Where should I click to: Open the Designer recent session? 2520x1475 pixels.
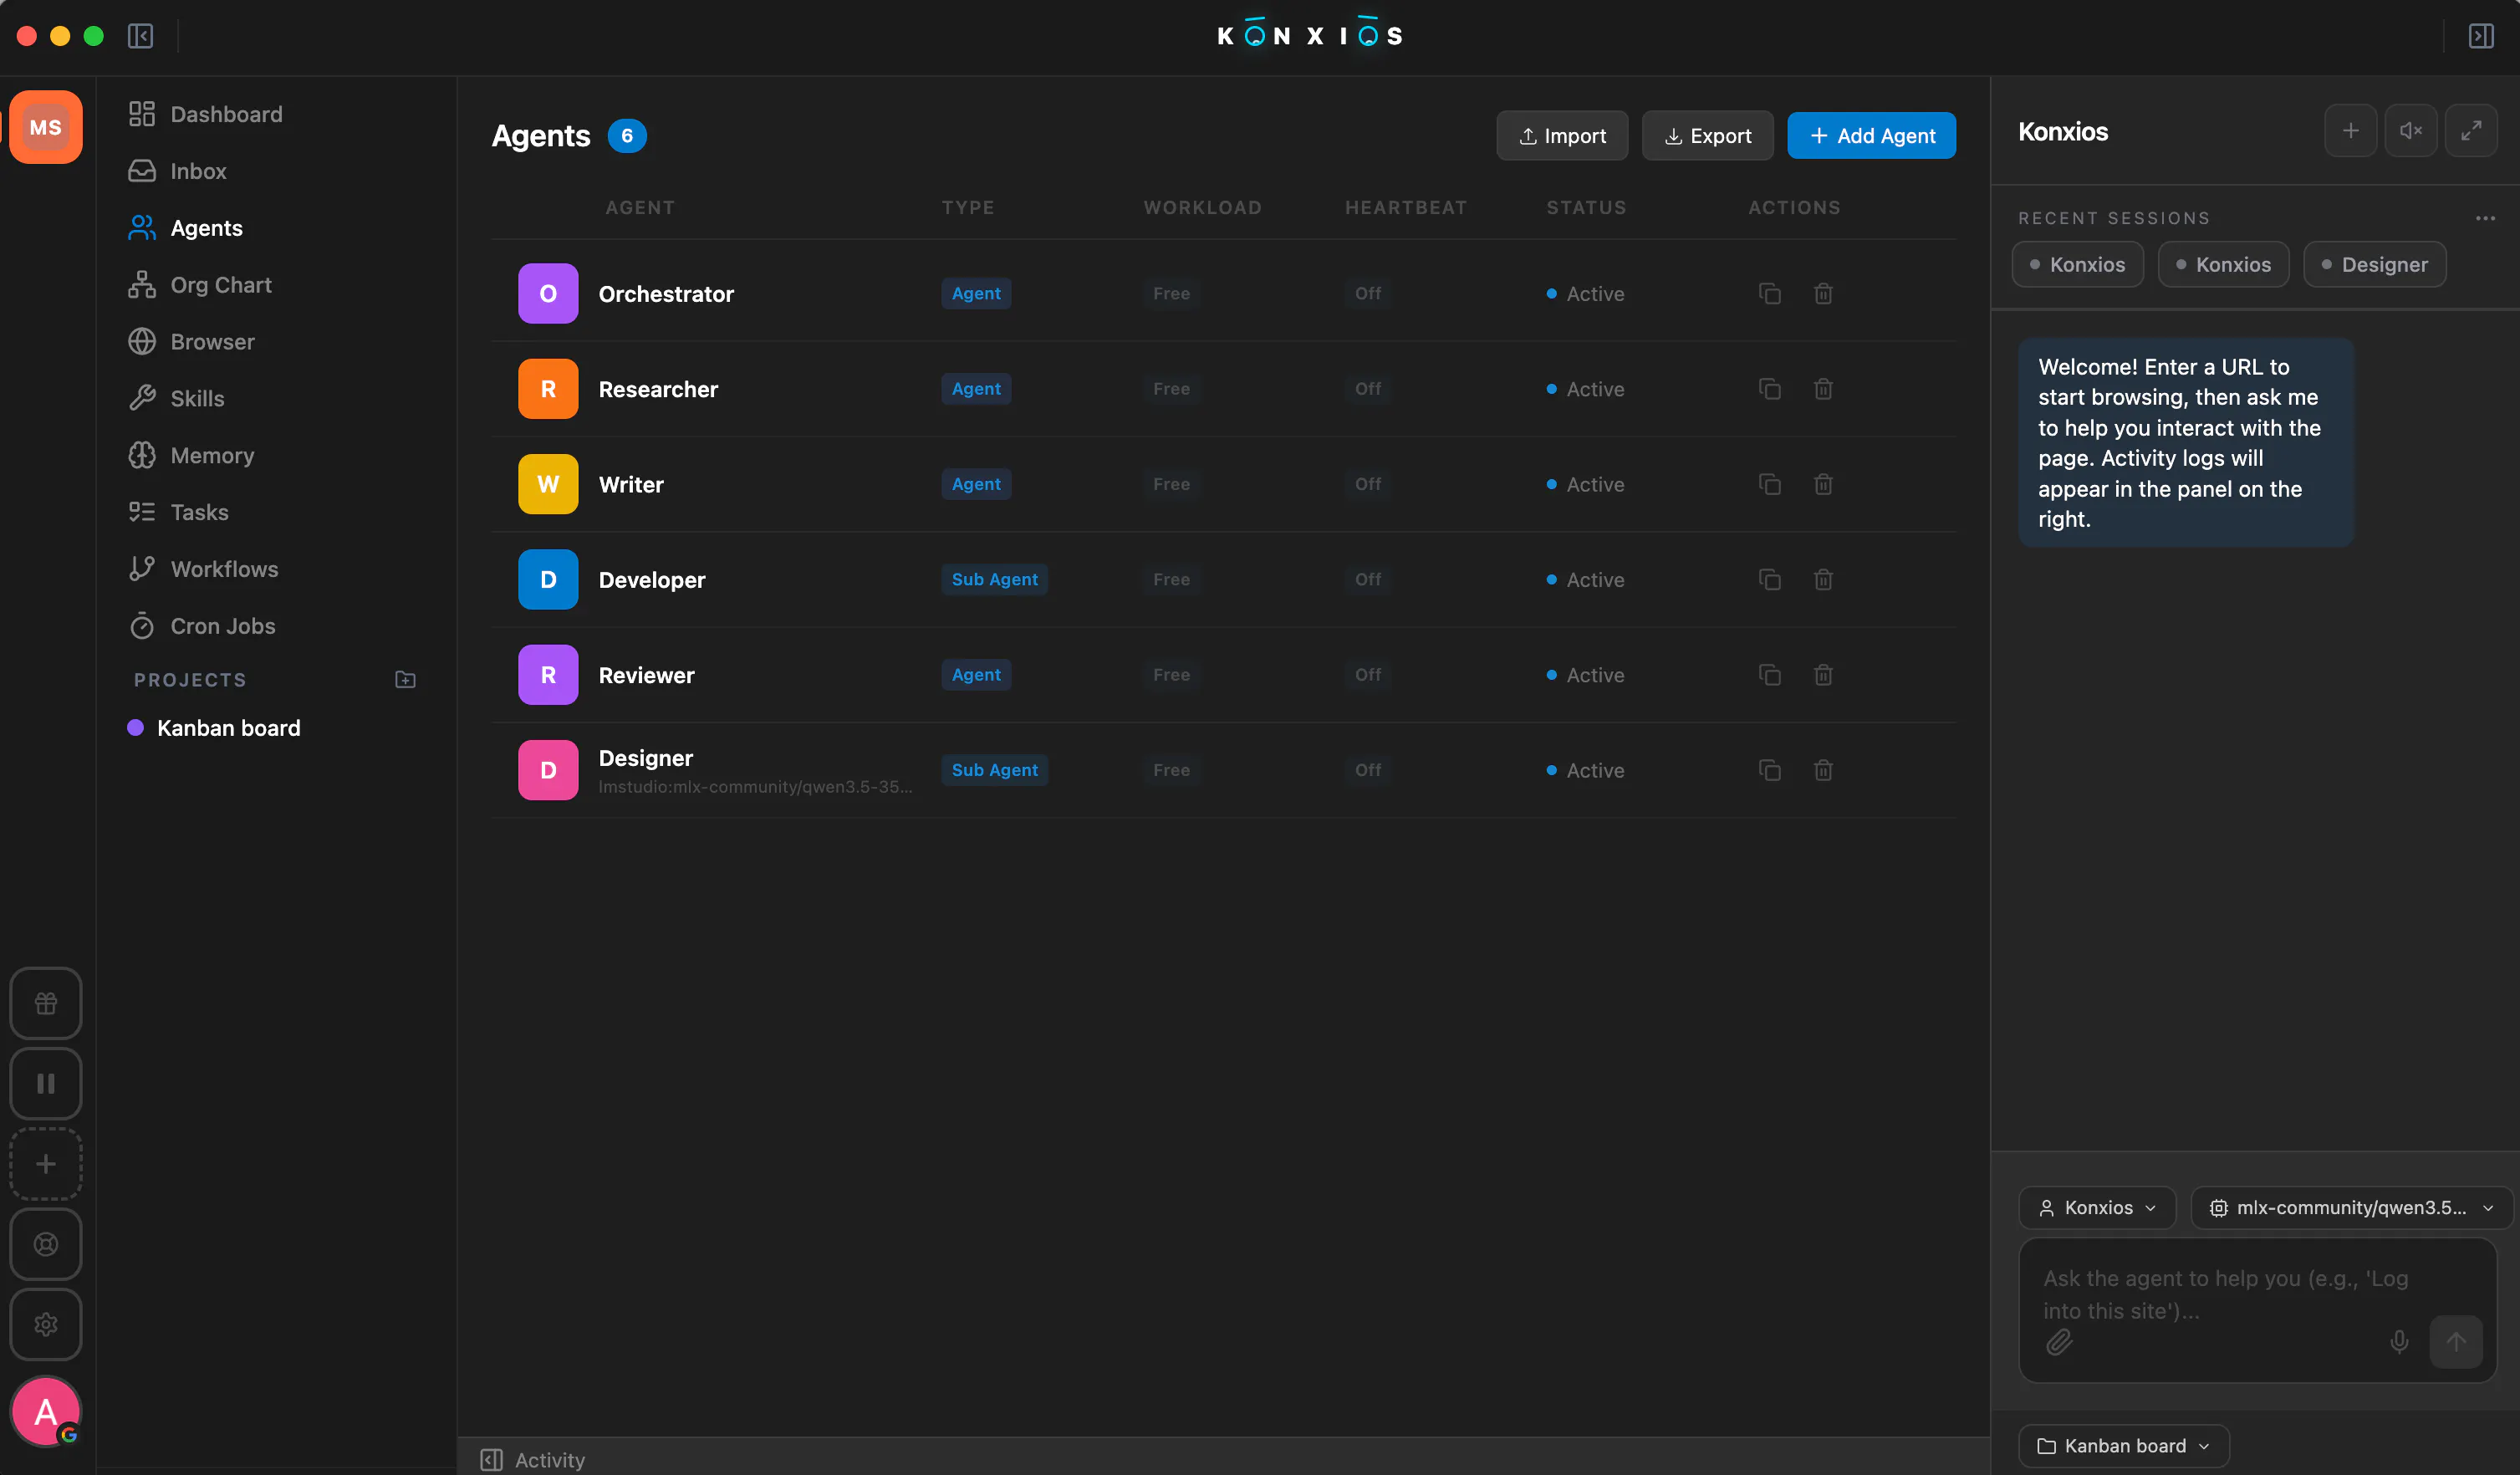[2374, 265]
